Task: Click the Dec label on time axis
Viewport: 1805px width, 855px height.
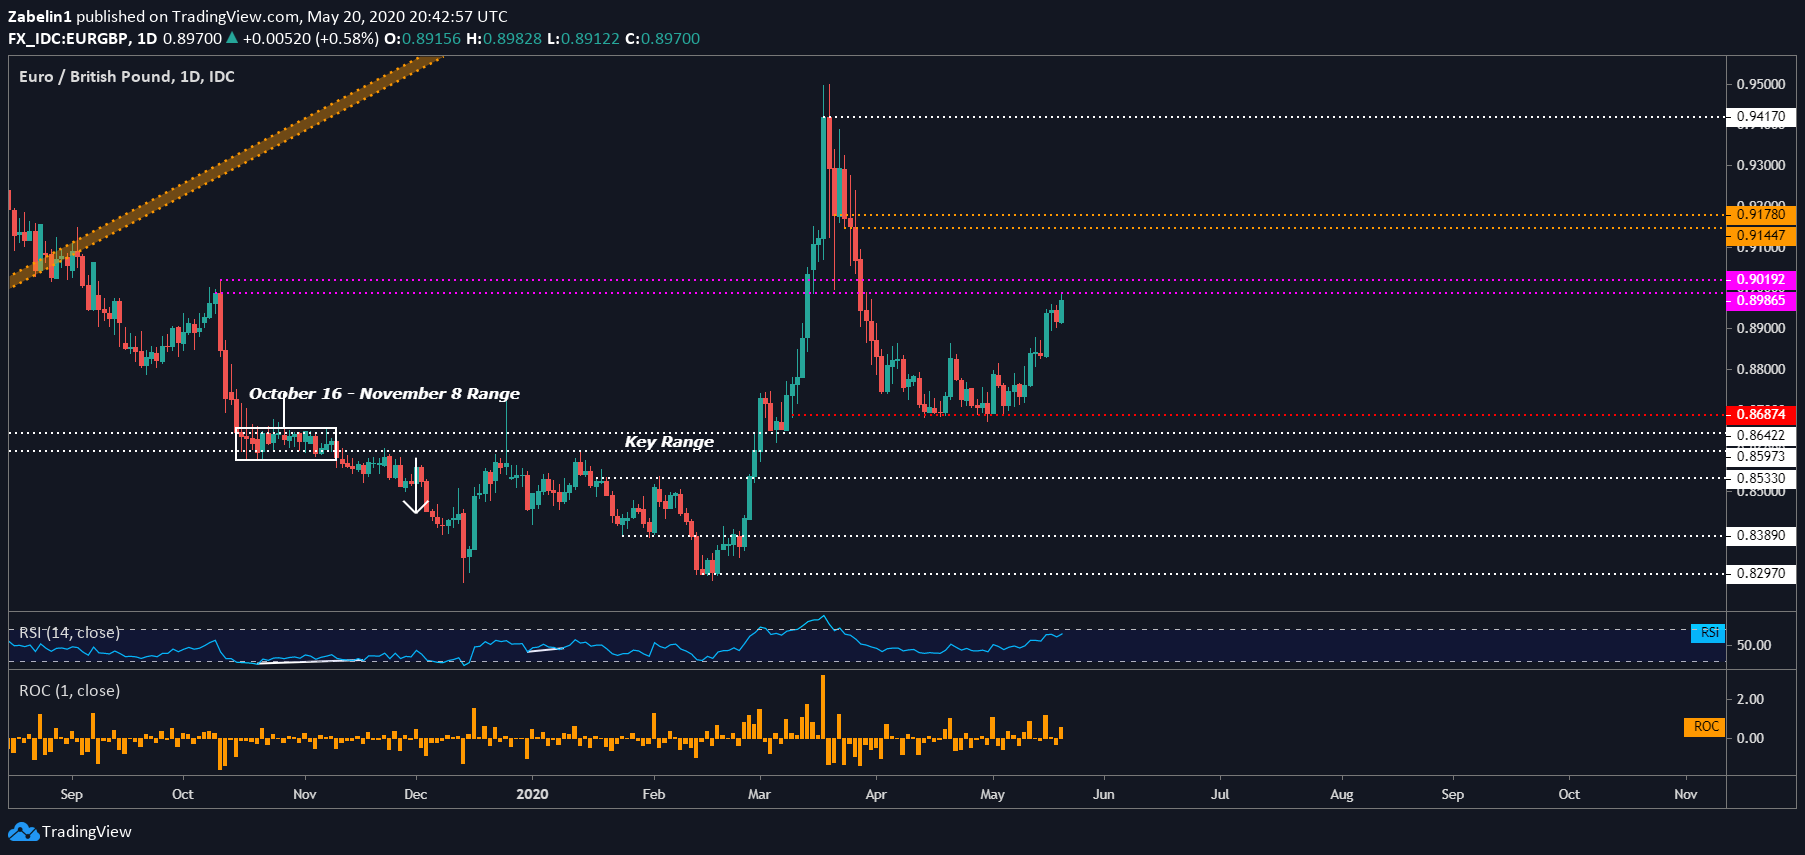Action: click(x=415, y=794)
